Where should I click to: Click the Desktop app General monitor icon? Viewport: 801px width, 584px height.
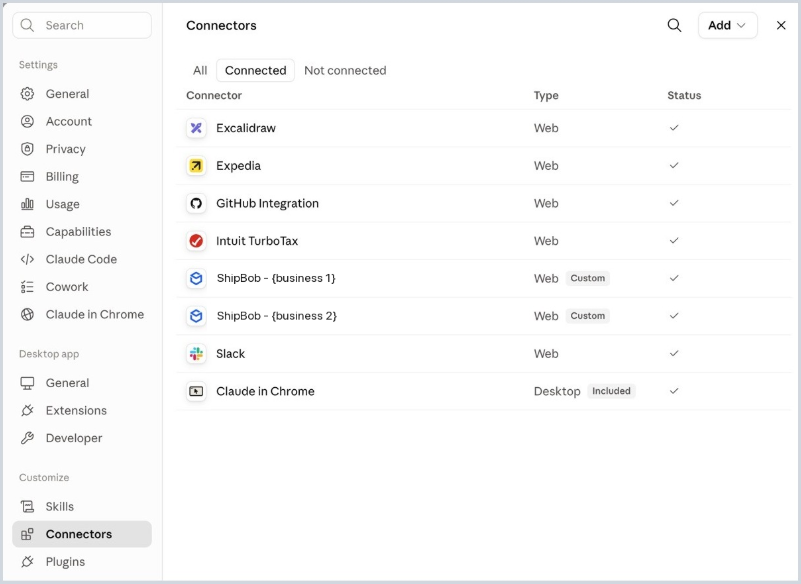tap(27, 383)
